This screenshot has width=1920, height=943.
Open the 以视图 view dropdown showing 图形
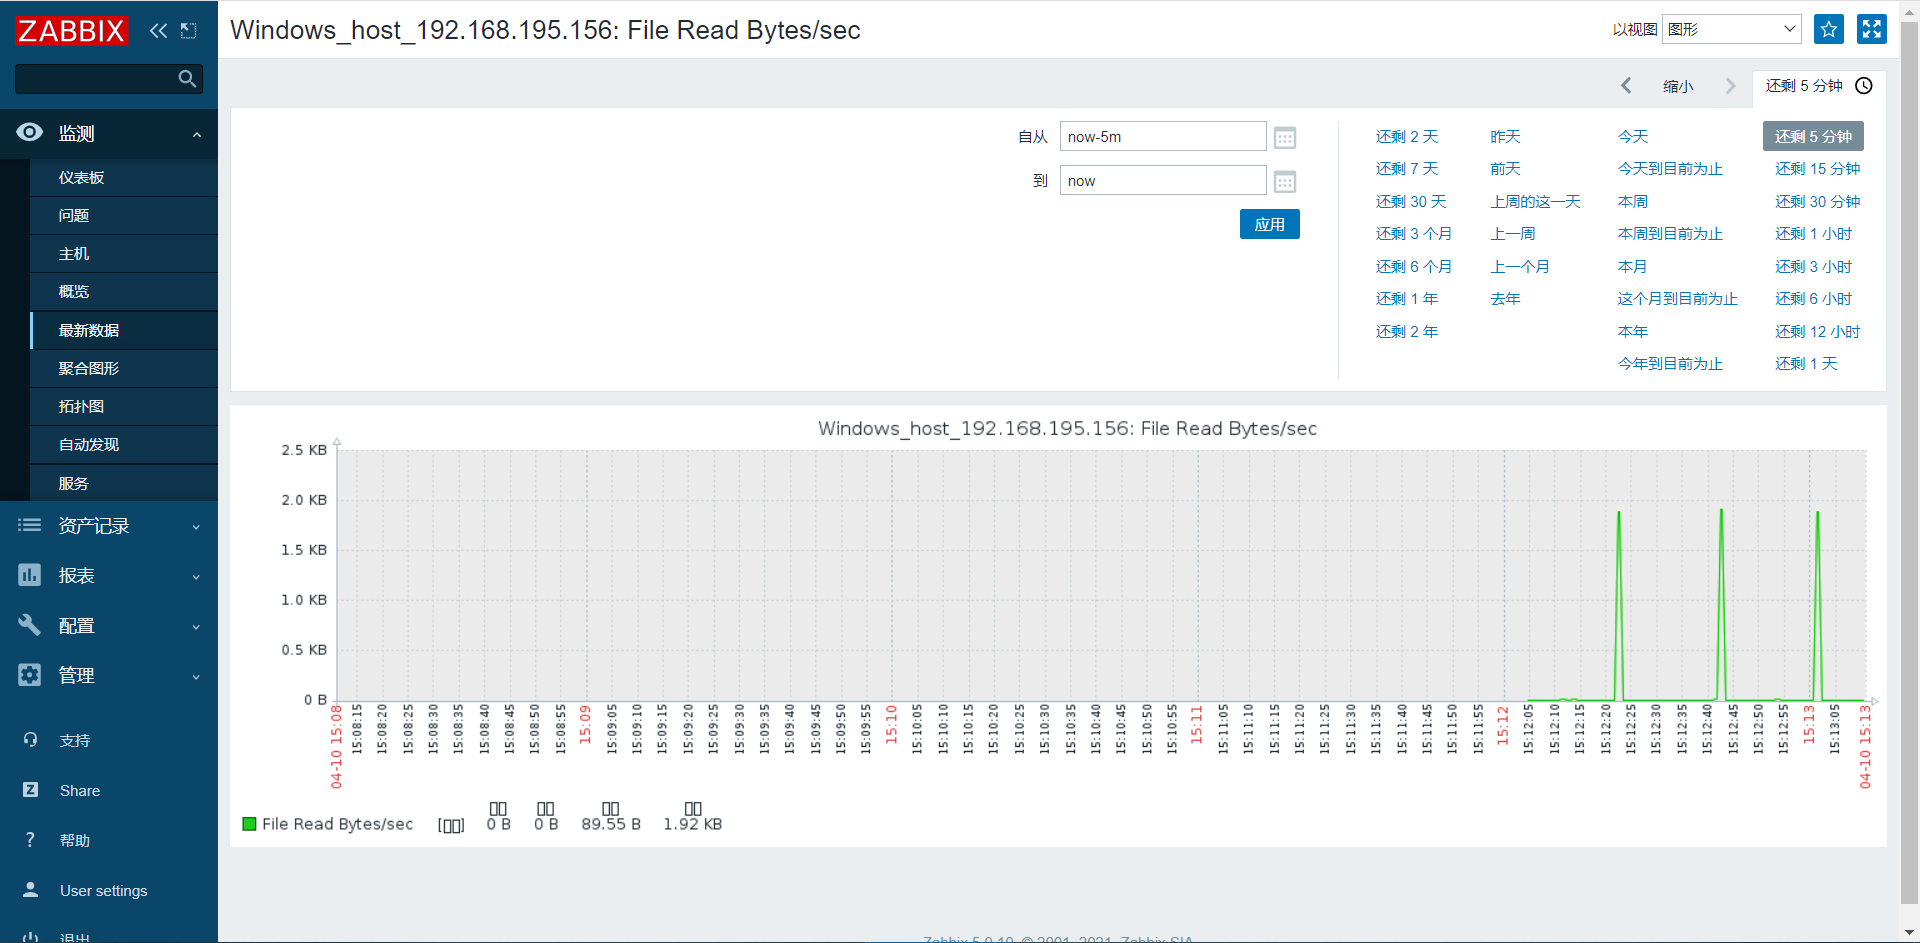pos(1730,29)
